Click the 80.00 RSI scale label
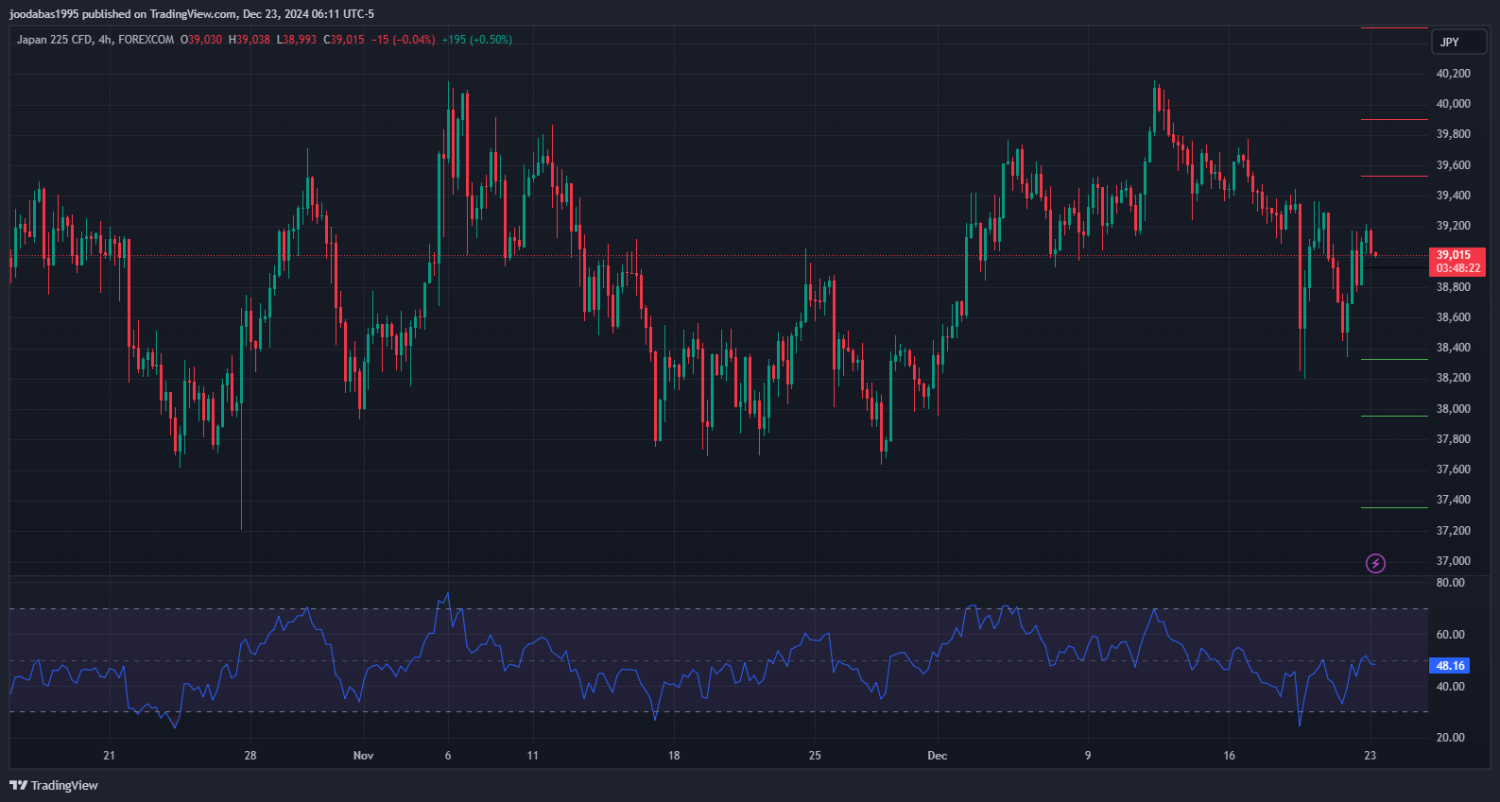Image resolution: width=1500 pixels, height=802 pixels. pyautogui.click(x=1450, y=582)
